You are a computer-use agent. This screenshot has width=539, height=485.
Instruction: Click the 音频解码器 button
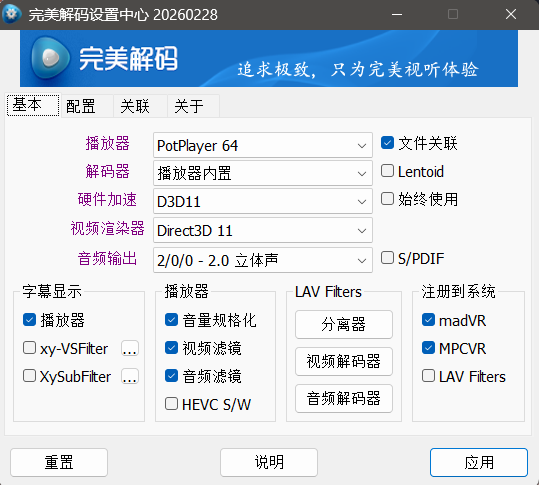[344, 399]
